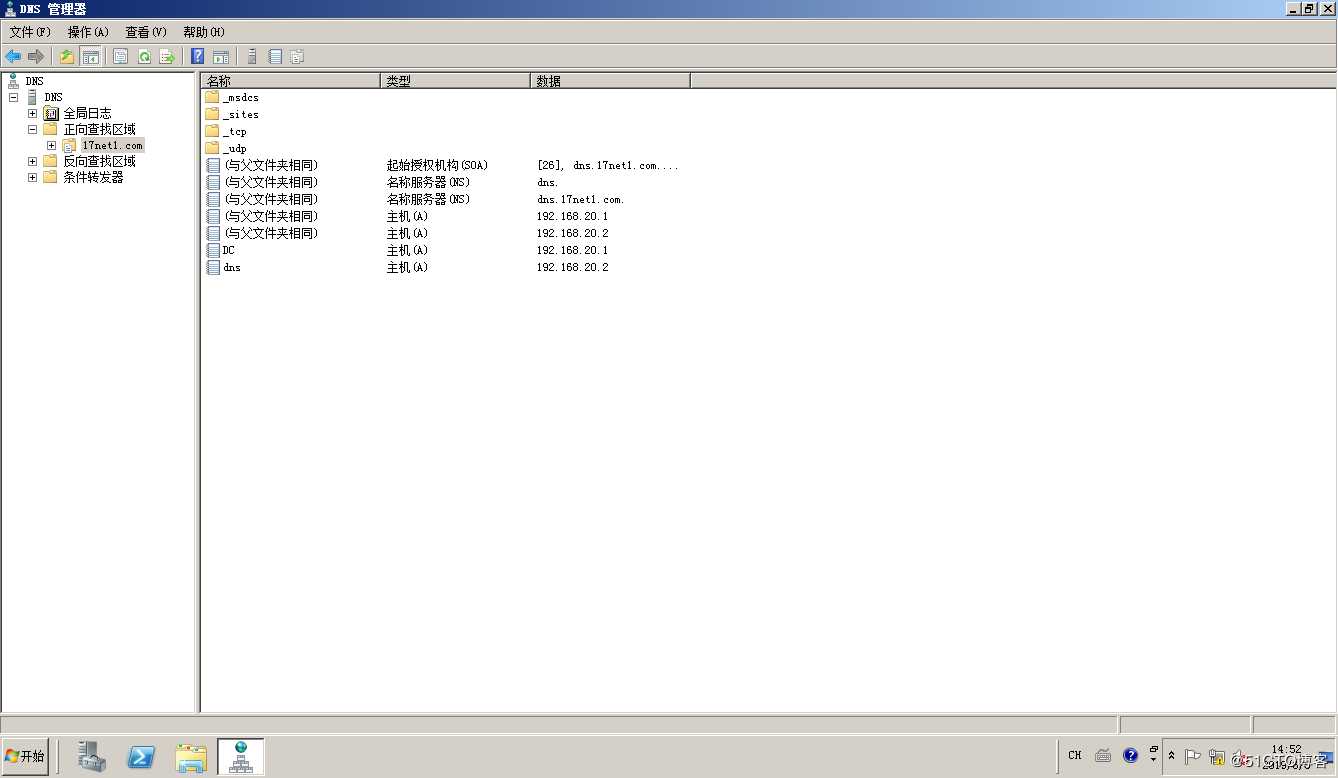Open the 开始 Start button
This screenshot has width=1338, height=778.
[x=26, y=757]
